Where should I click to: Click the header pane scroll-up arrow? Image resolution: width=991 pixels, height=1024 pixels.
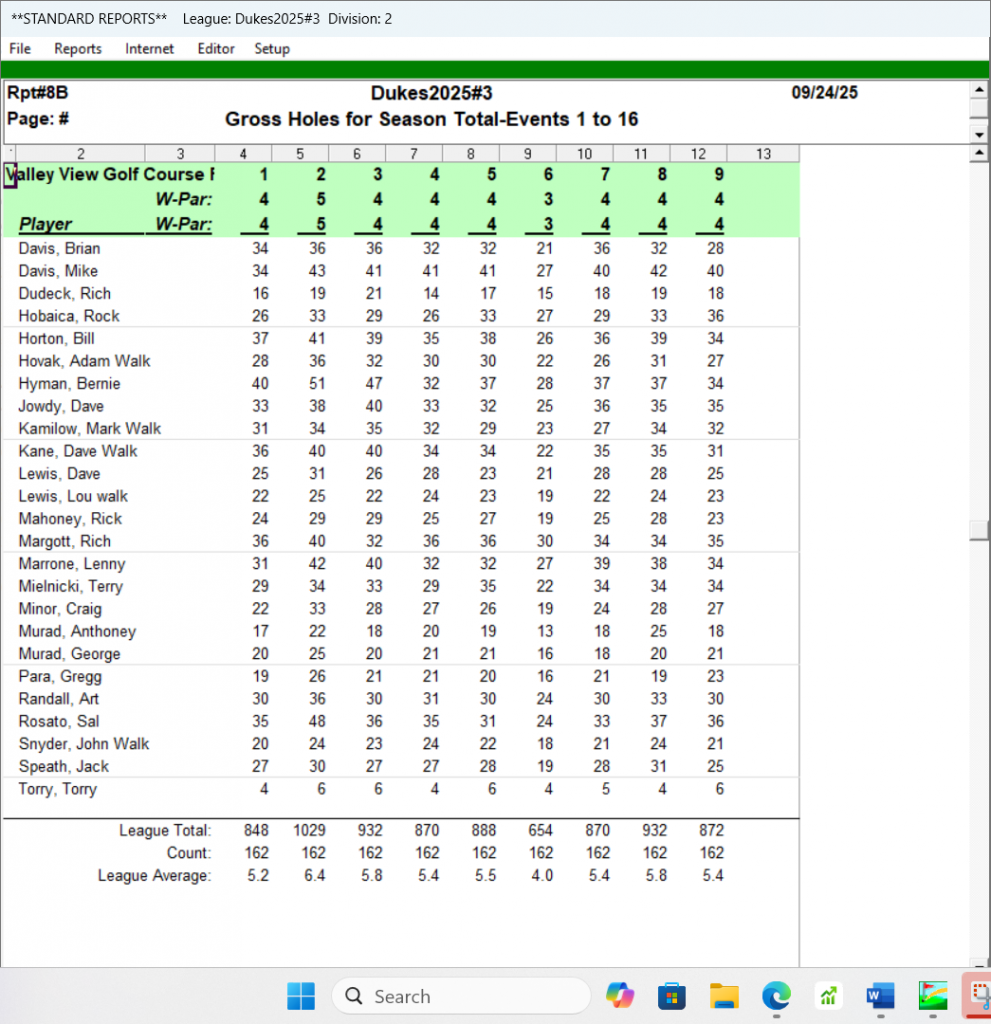(980, 90)
